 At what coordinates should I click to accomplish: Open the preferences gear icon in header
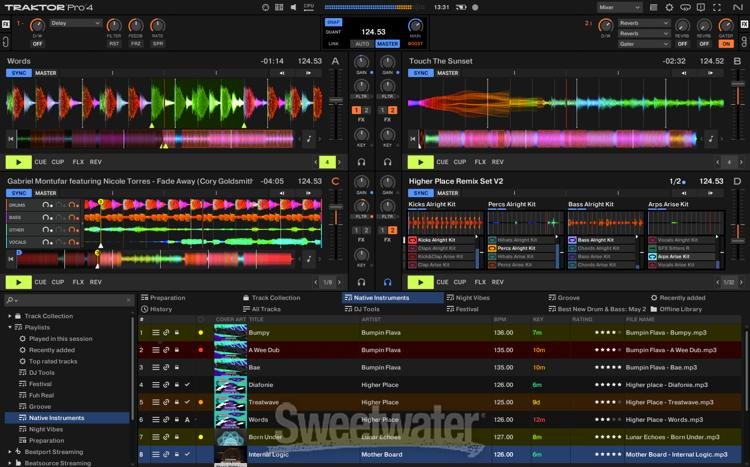point(670,7)
